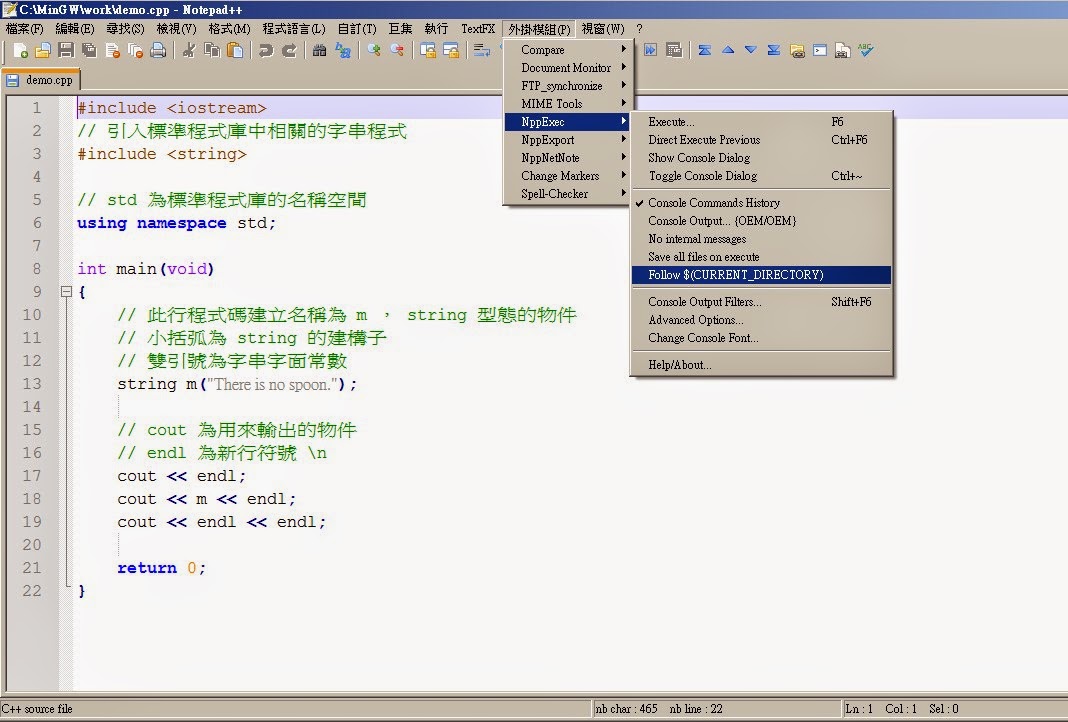Expand the Document Monitor submenu
The height and width of the screenshot is (722, 1068).
[566, 67]
